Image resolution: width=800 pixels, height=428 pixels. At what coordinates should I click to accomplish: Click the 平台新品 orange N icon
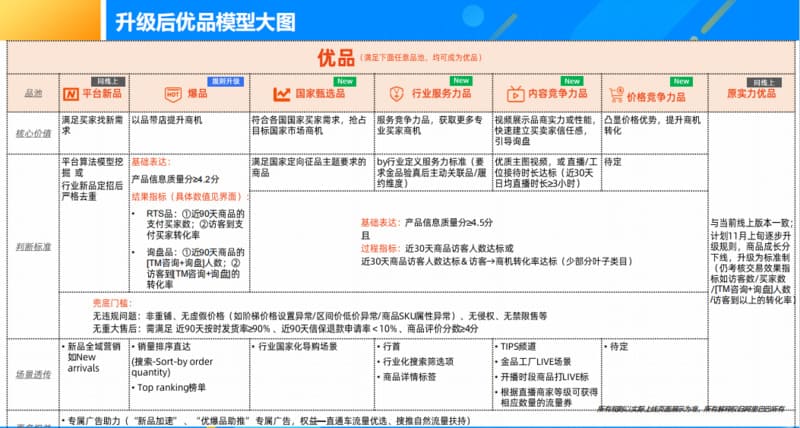tap(71, 94)
